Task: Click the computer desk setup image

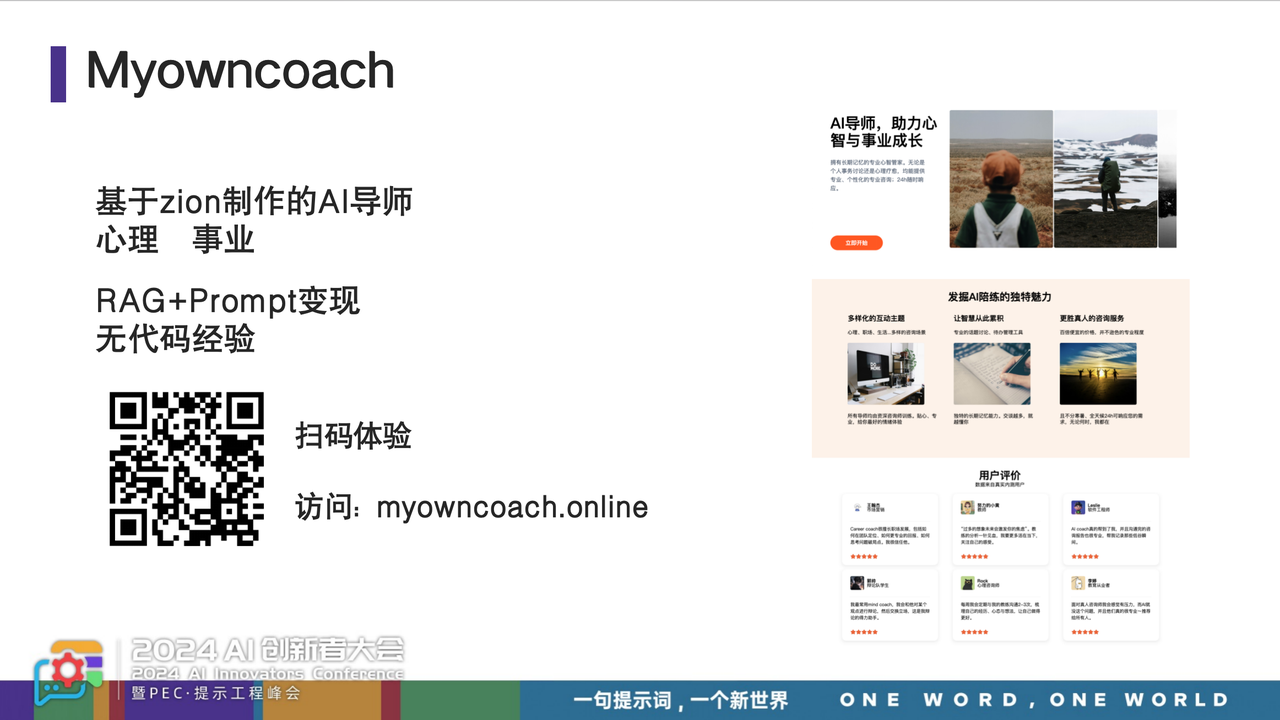Action: [x=885, y=374]
